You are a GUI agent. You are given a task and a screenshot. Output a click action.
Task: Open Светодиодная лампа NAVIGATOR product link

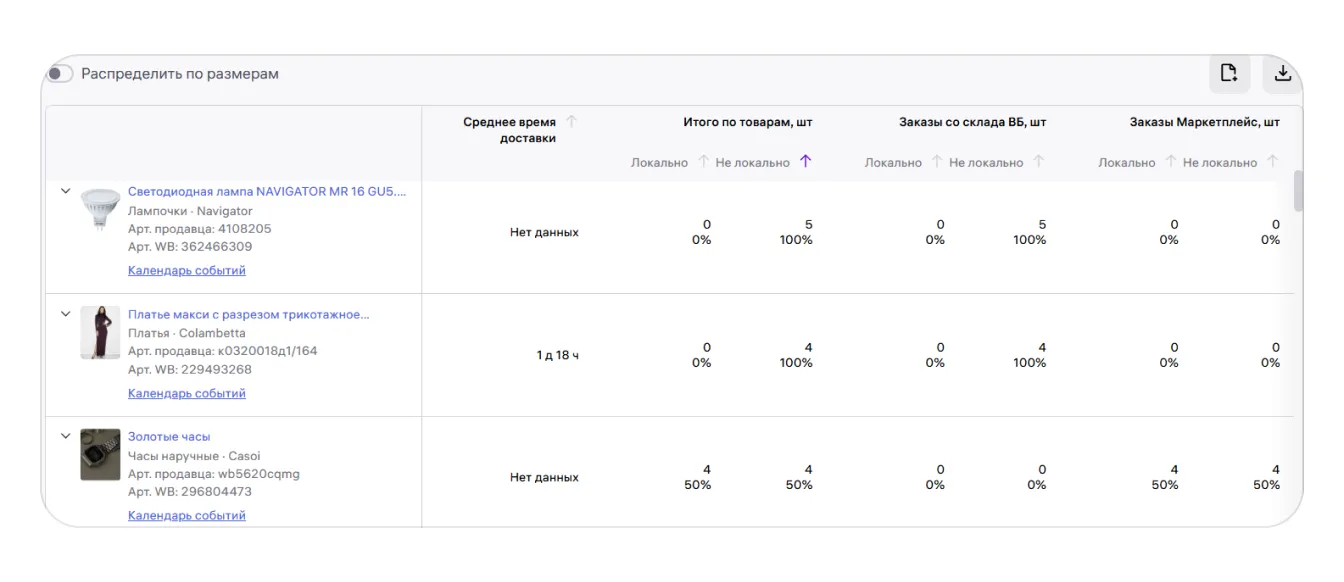[267, 191]
